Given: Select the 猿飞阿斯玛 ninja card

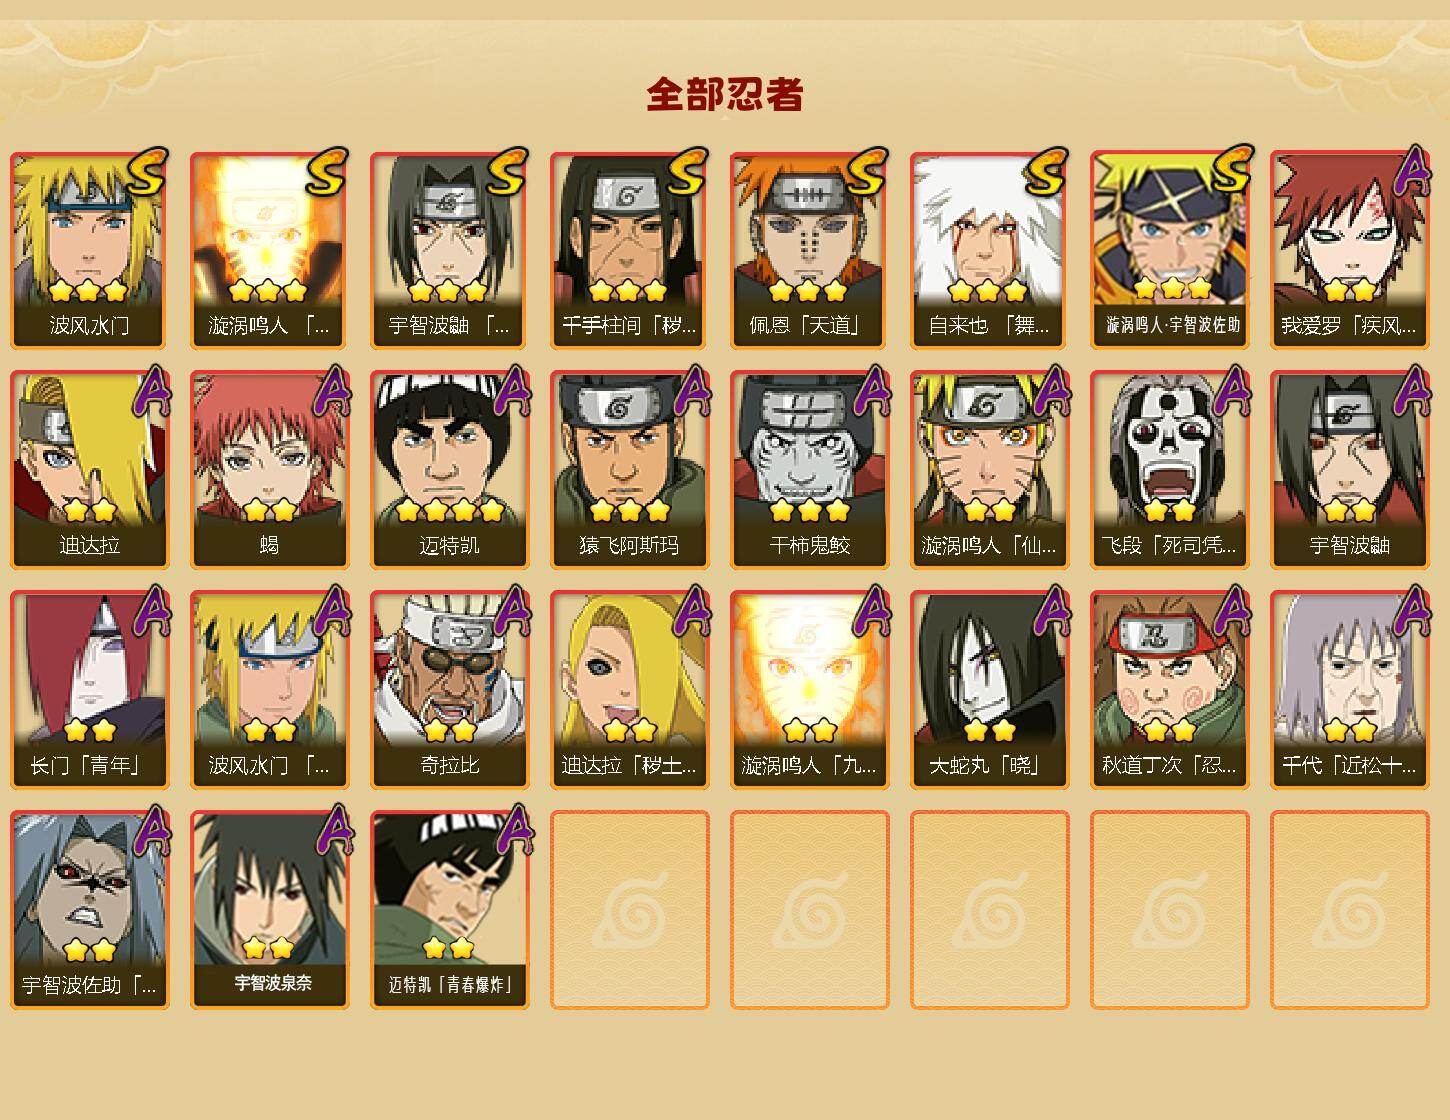Looking at the screenshot, I should (x=629, y=470).
